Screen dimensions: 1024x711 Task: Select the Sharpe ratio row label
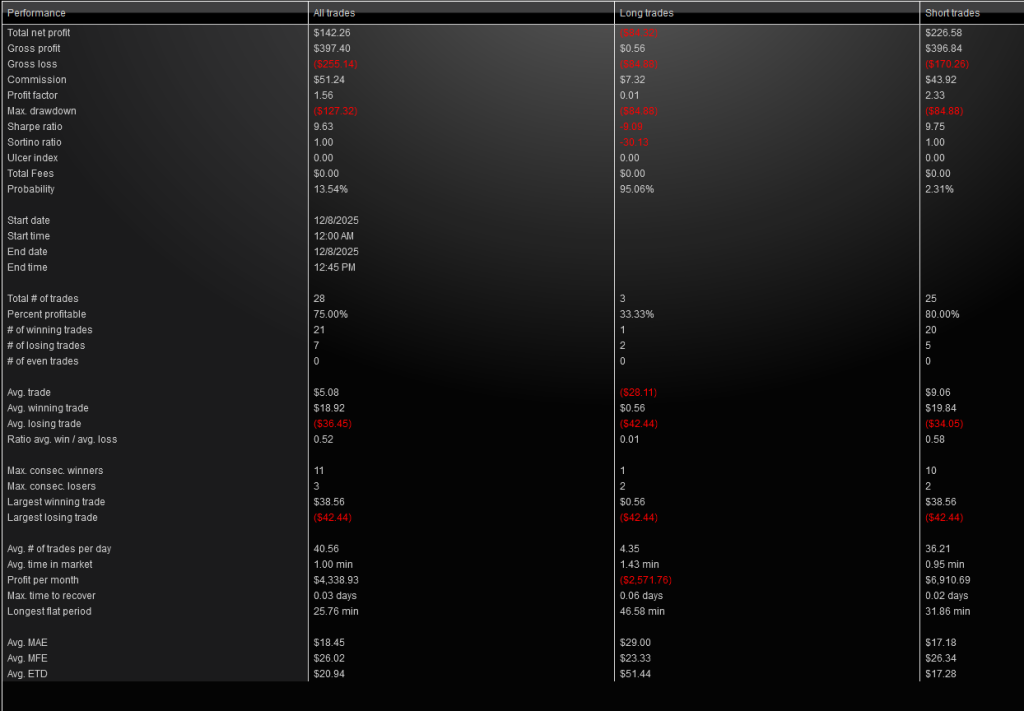point(34,127)
